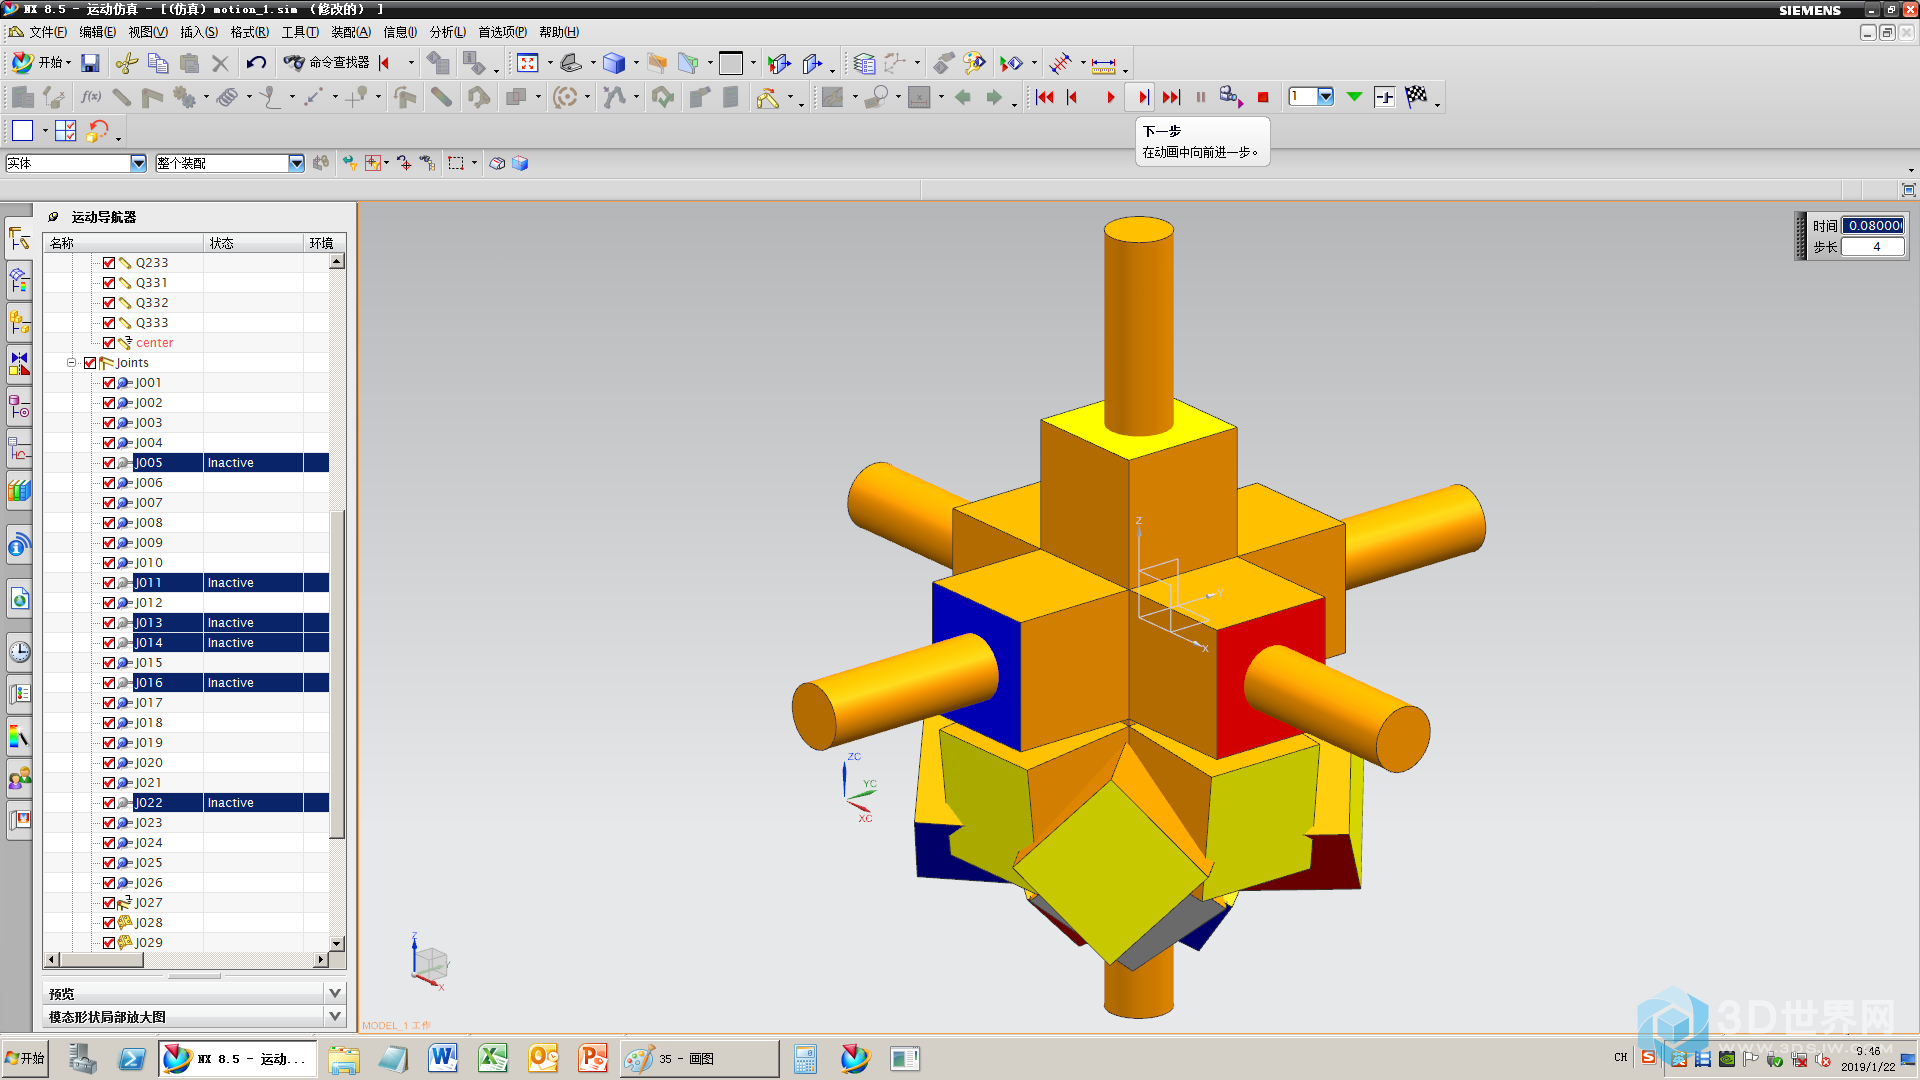Click the spring connector icon
This screenshot has width=1920, height=1080.
[227, 97]
